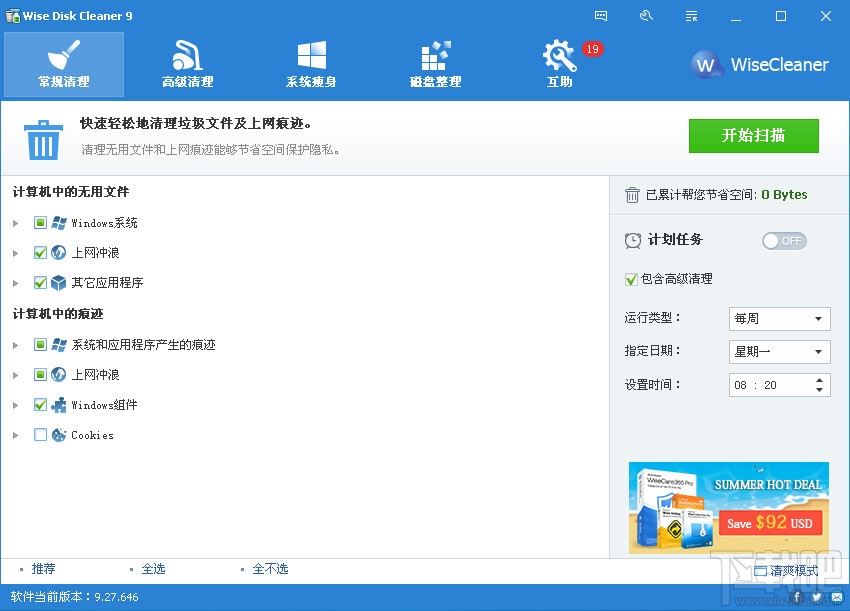Viewport: 850px width, 611px height.
Task: Click the Cookies cookie icon
Action: tap(59, 435)
